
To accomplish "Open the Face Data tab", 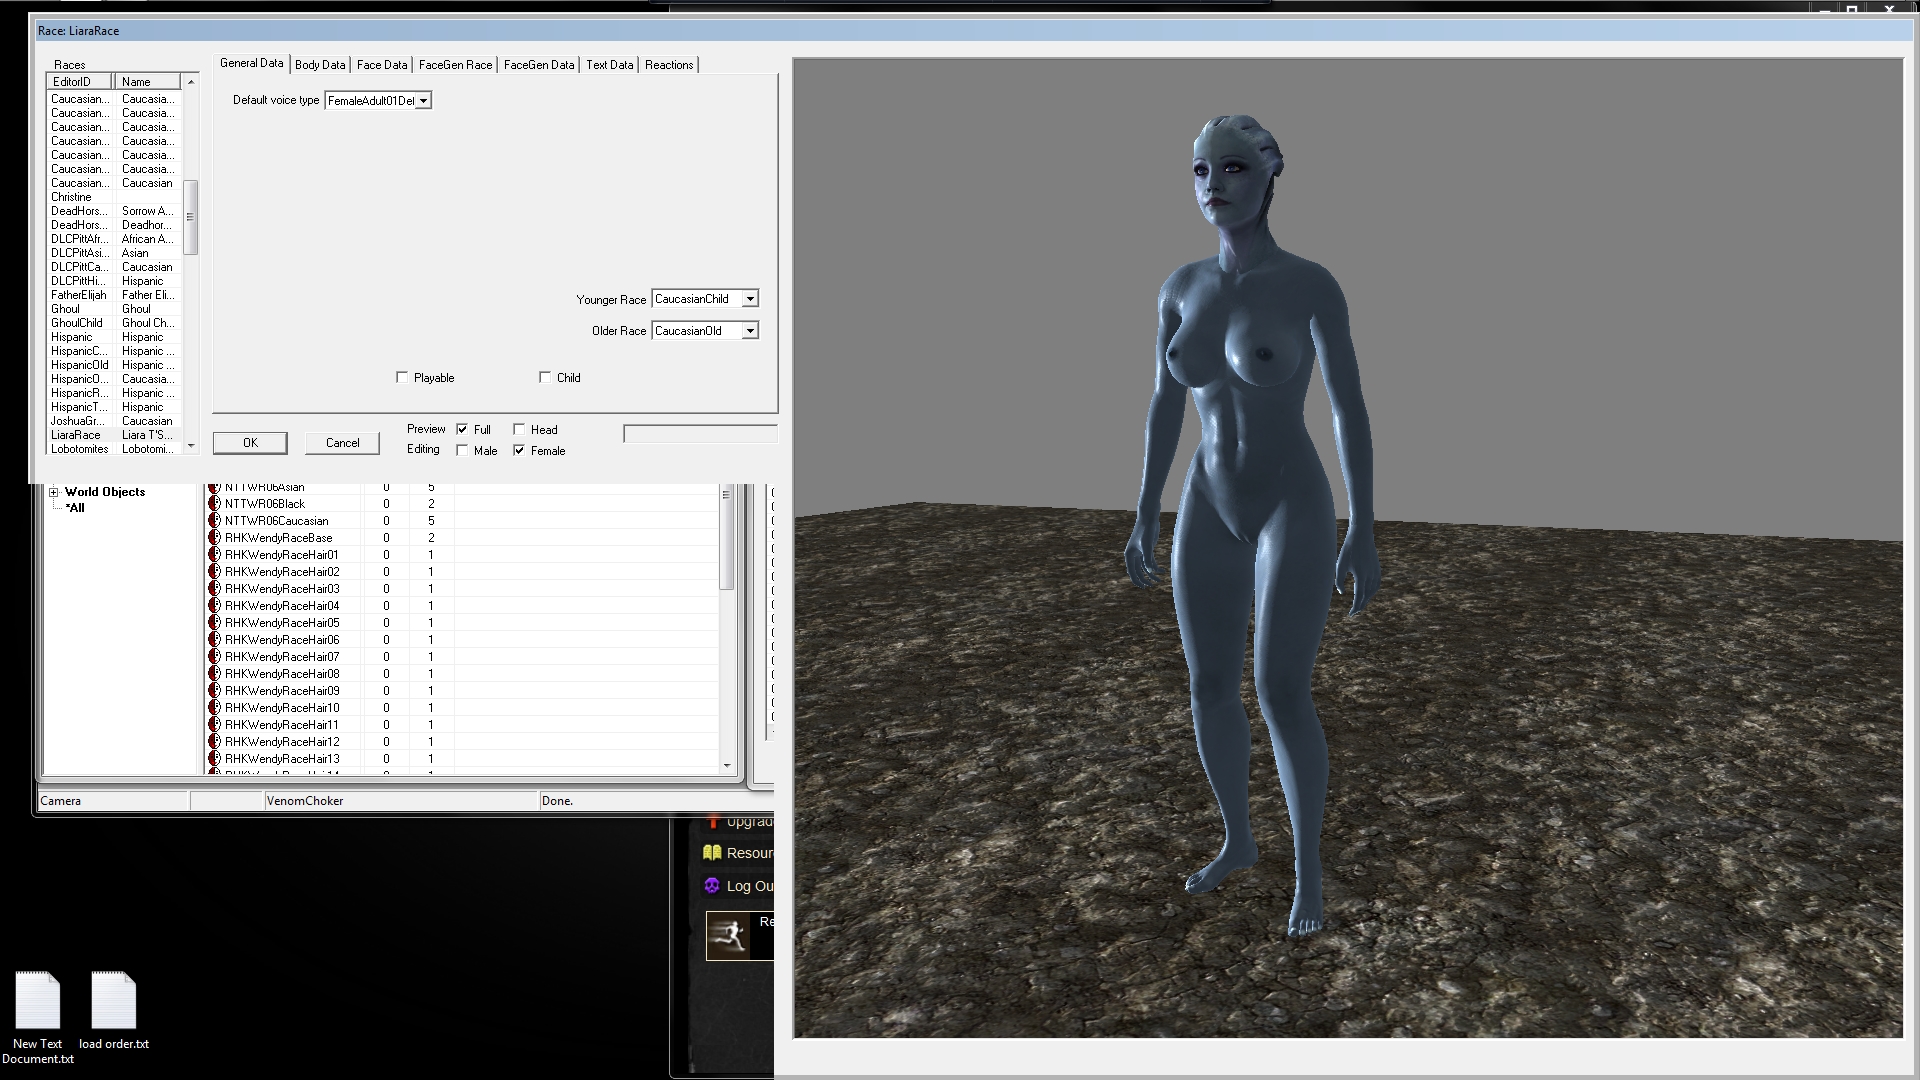I will click(382, 65).
